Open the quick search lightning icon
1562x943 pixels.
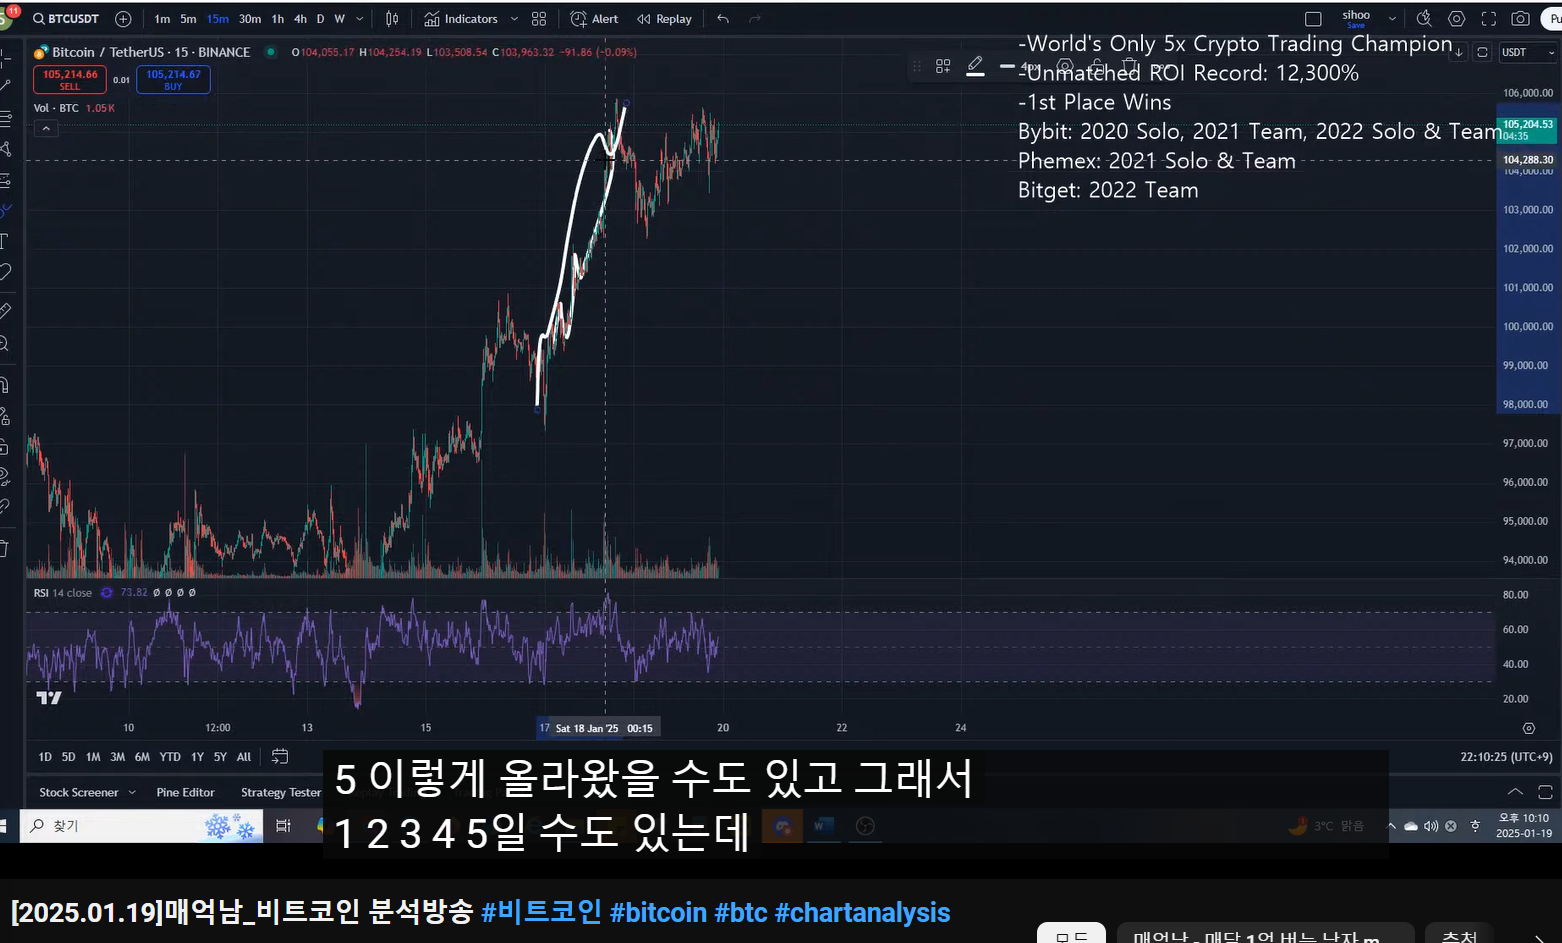pyautogui.click(x=1424, y=19)
